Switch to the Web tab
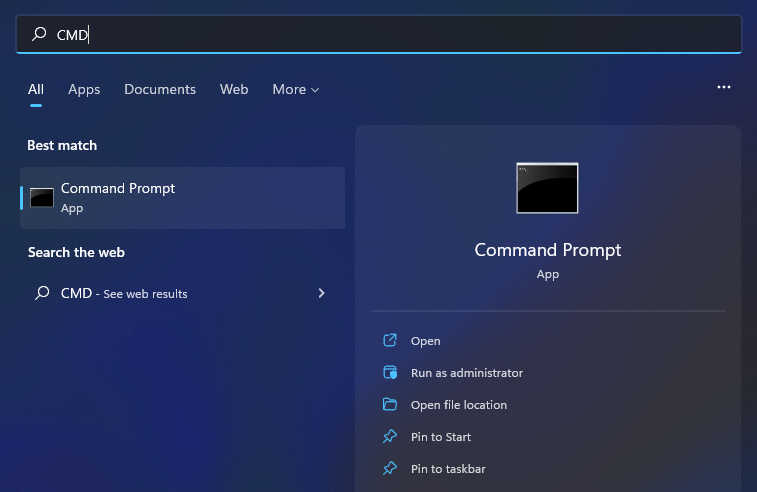The height and width of the screenshot is (492, 757). point(234,89)
